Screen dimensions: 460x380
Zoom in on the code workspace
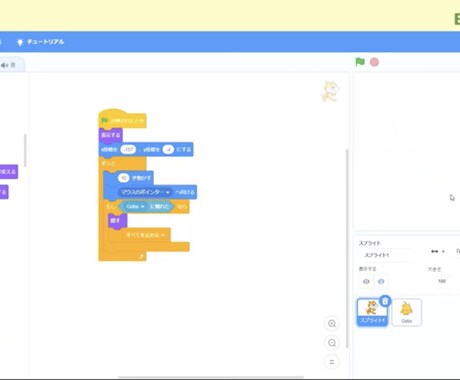pos(332,323)
